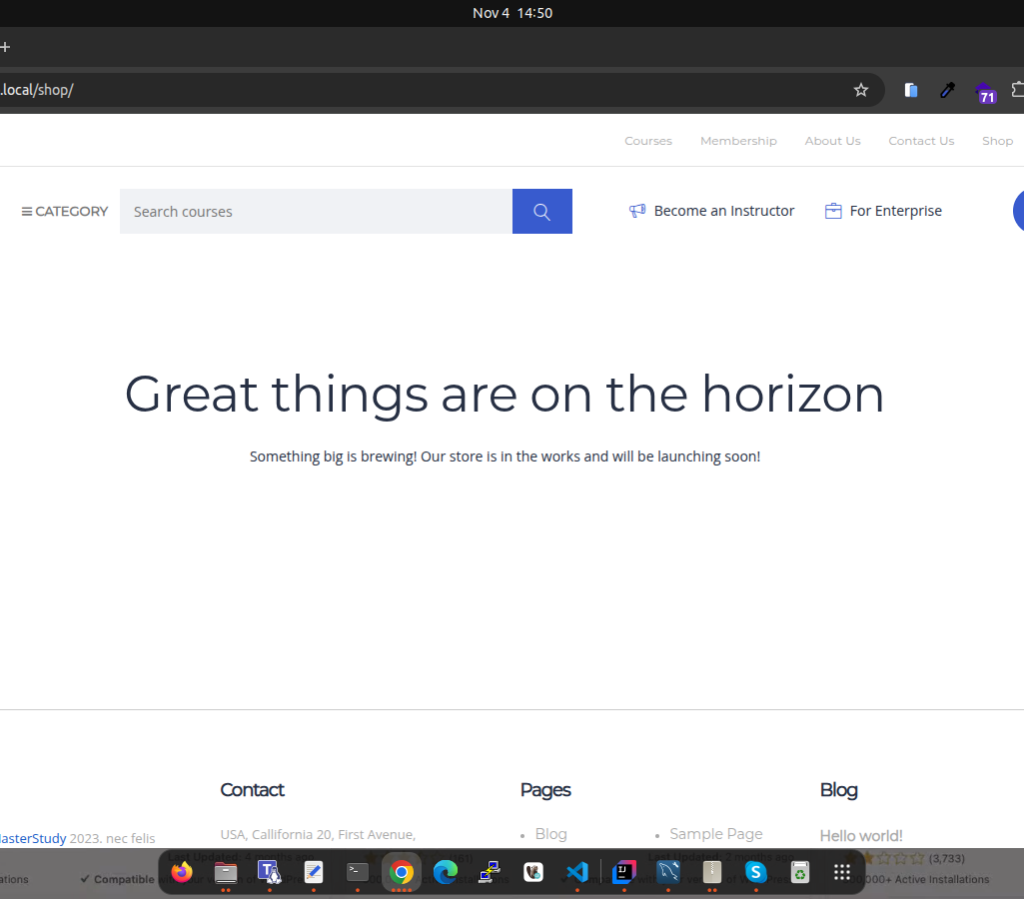Open the eyedropper color picker extension
The height and width of the screenshot is (899, 1024).
[947, 90]
